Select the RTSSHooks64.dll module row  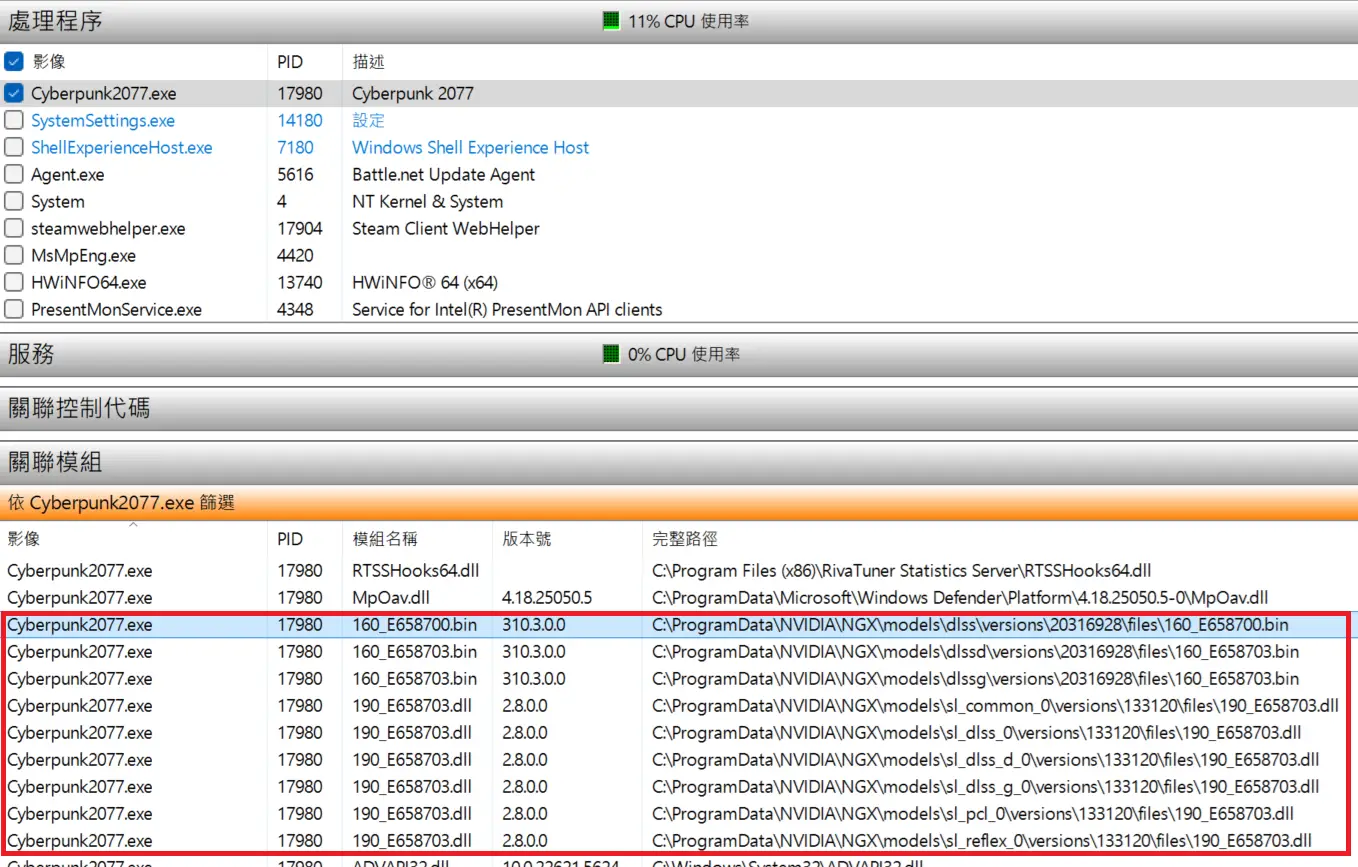pos(415,571)
